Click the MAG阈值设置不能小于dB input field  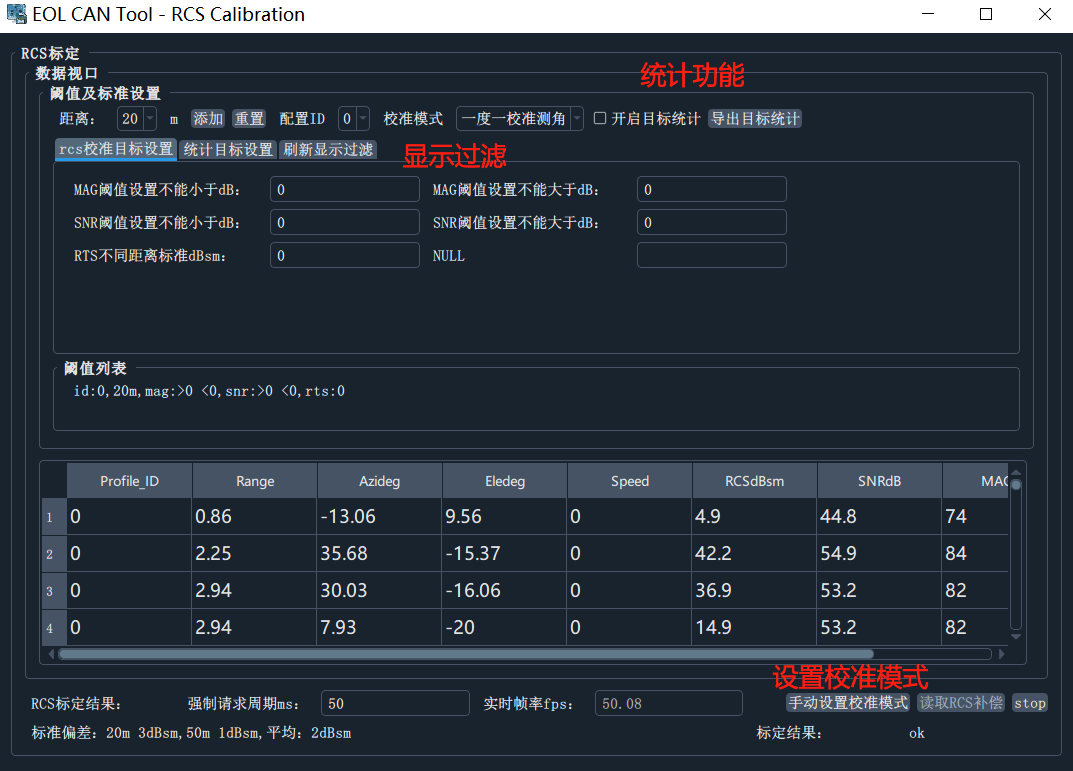344,188
